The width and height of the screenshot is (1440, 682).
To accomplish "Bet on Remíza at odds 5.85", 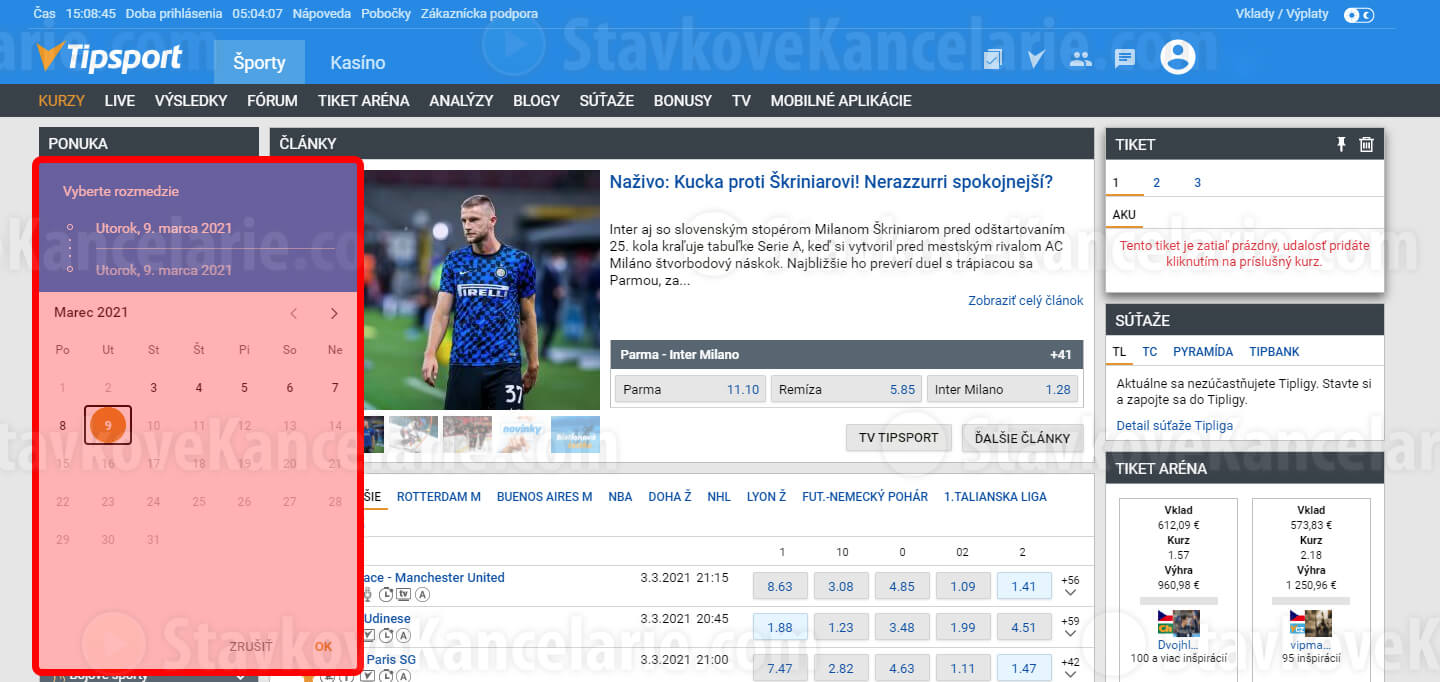I will point(846,389).
